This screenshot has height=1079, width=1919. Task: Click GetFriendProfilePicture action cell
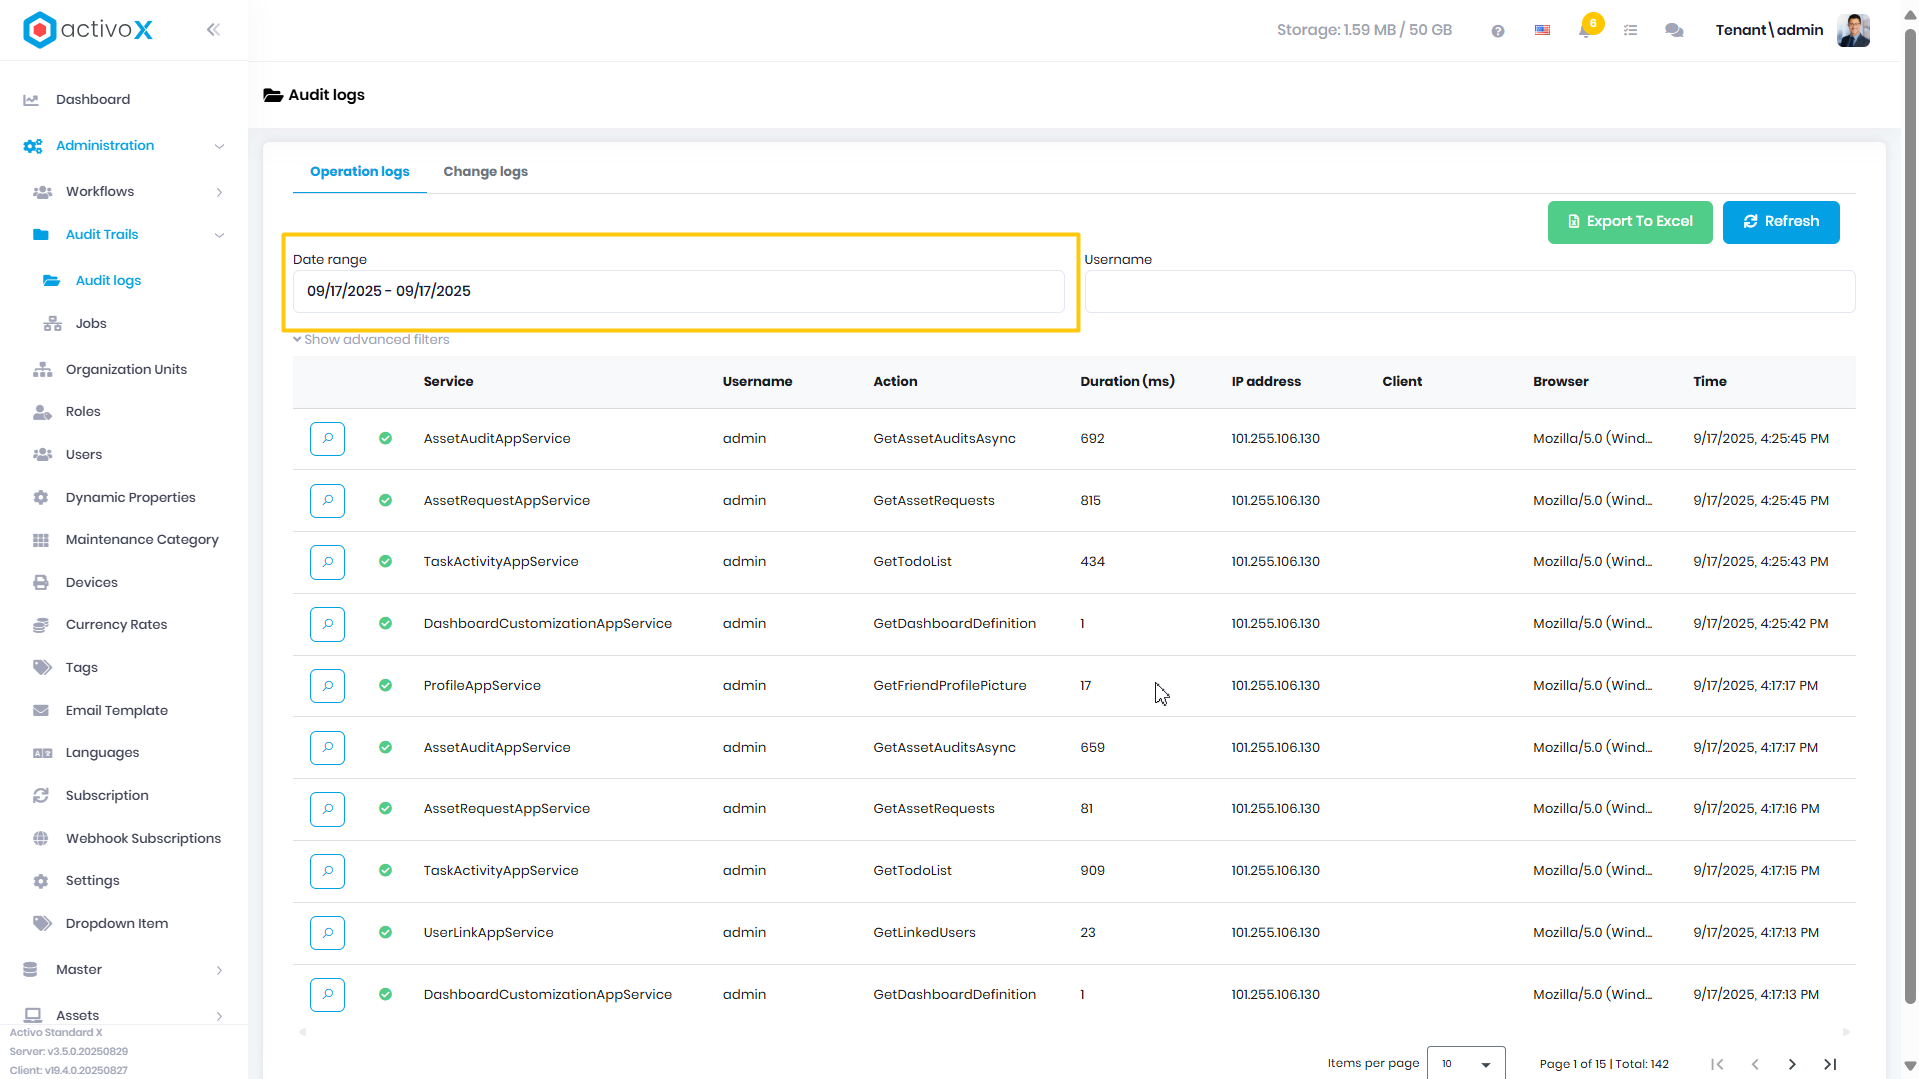click(x=950, y=686)
